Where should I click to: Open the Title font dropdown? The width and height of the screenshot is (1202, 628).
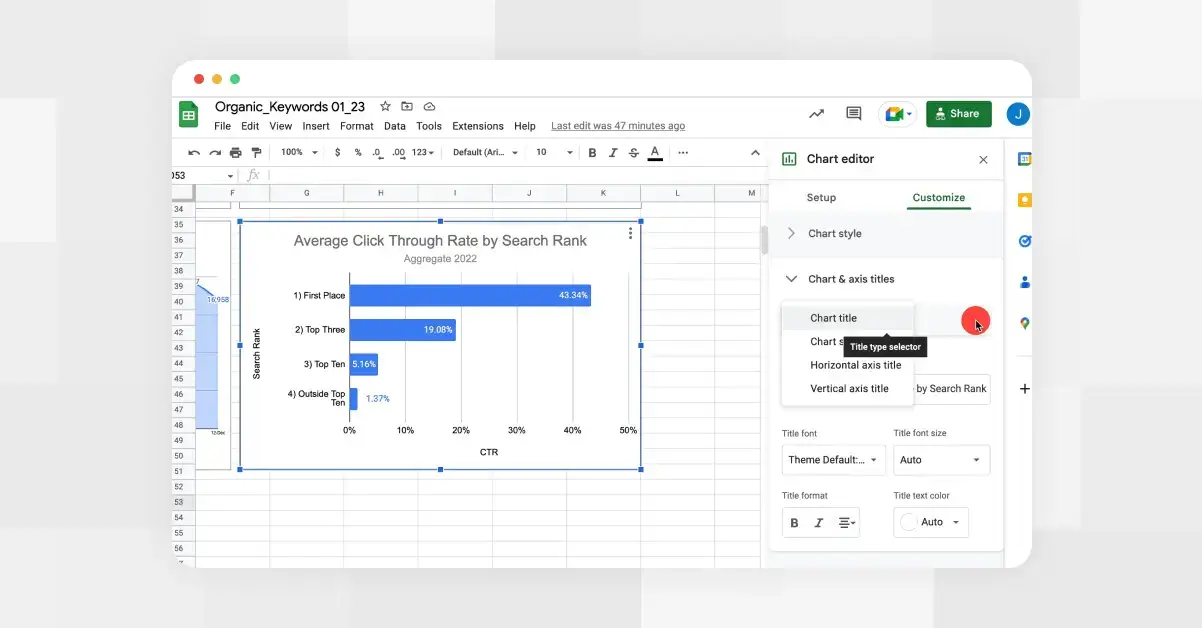833,459
